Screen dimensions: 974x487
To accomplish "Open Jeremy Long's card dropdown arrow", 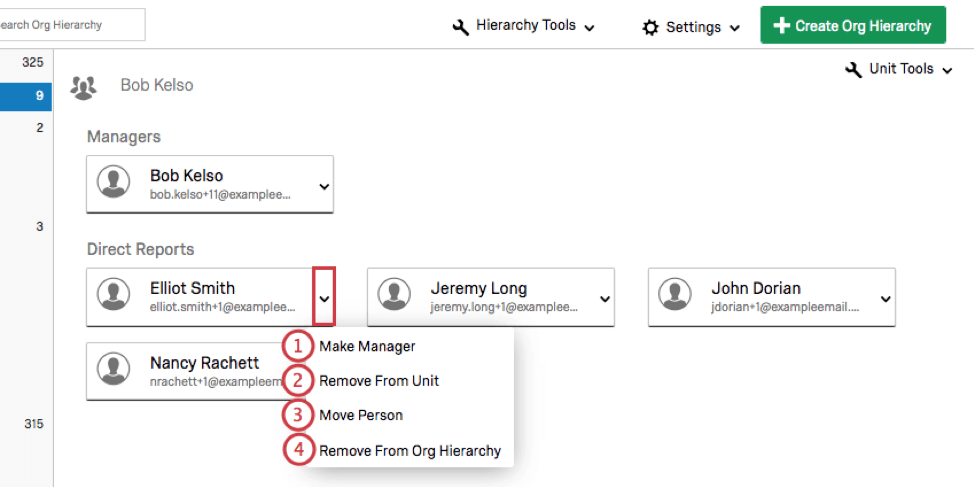I will click(604, 298).
